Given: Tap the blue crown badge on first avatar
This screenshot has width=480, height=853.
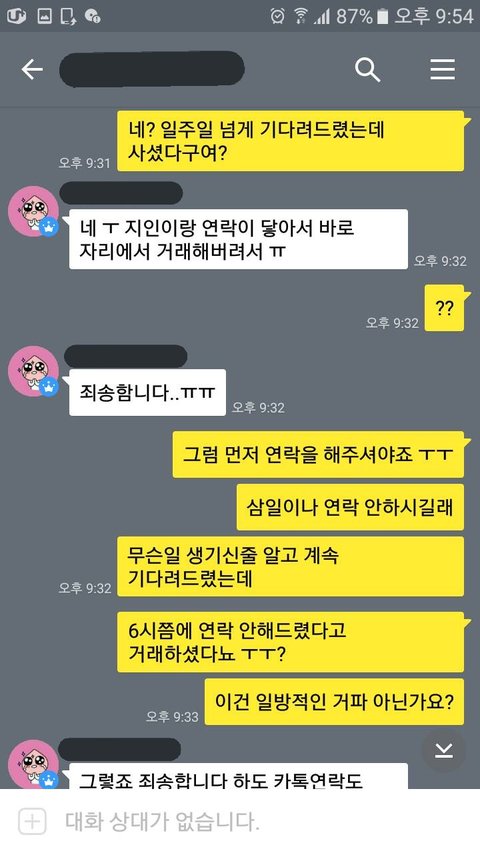Looking at the screenshot, I should [49, 226].
